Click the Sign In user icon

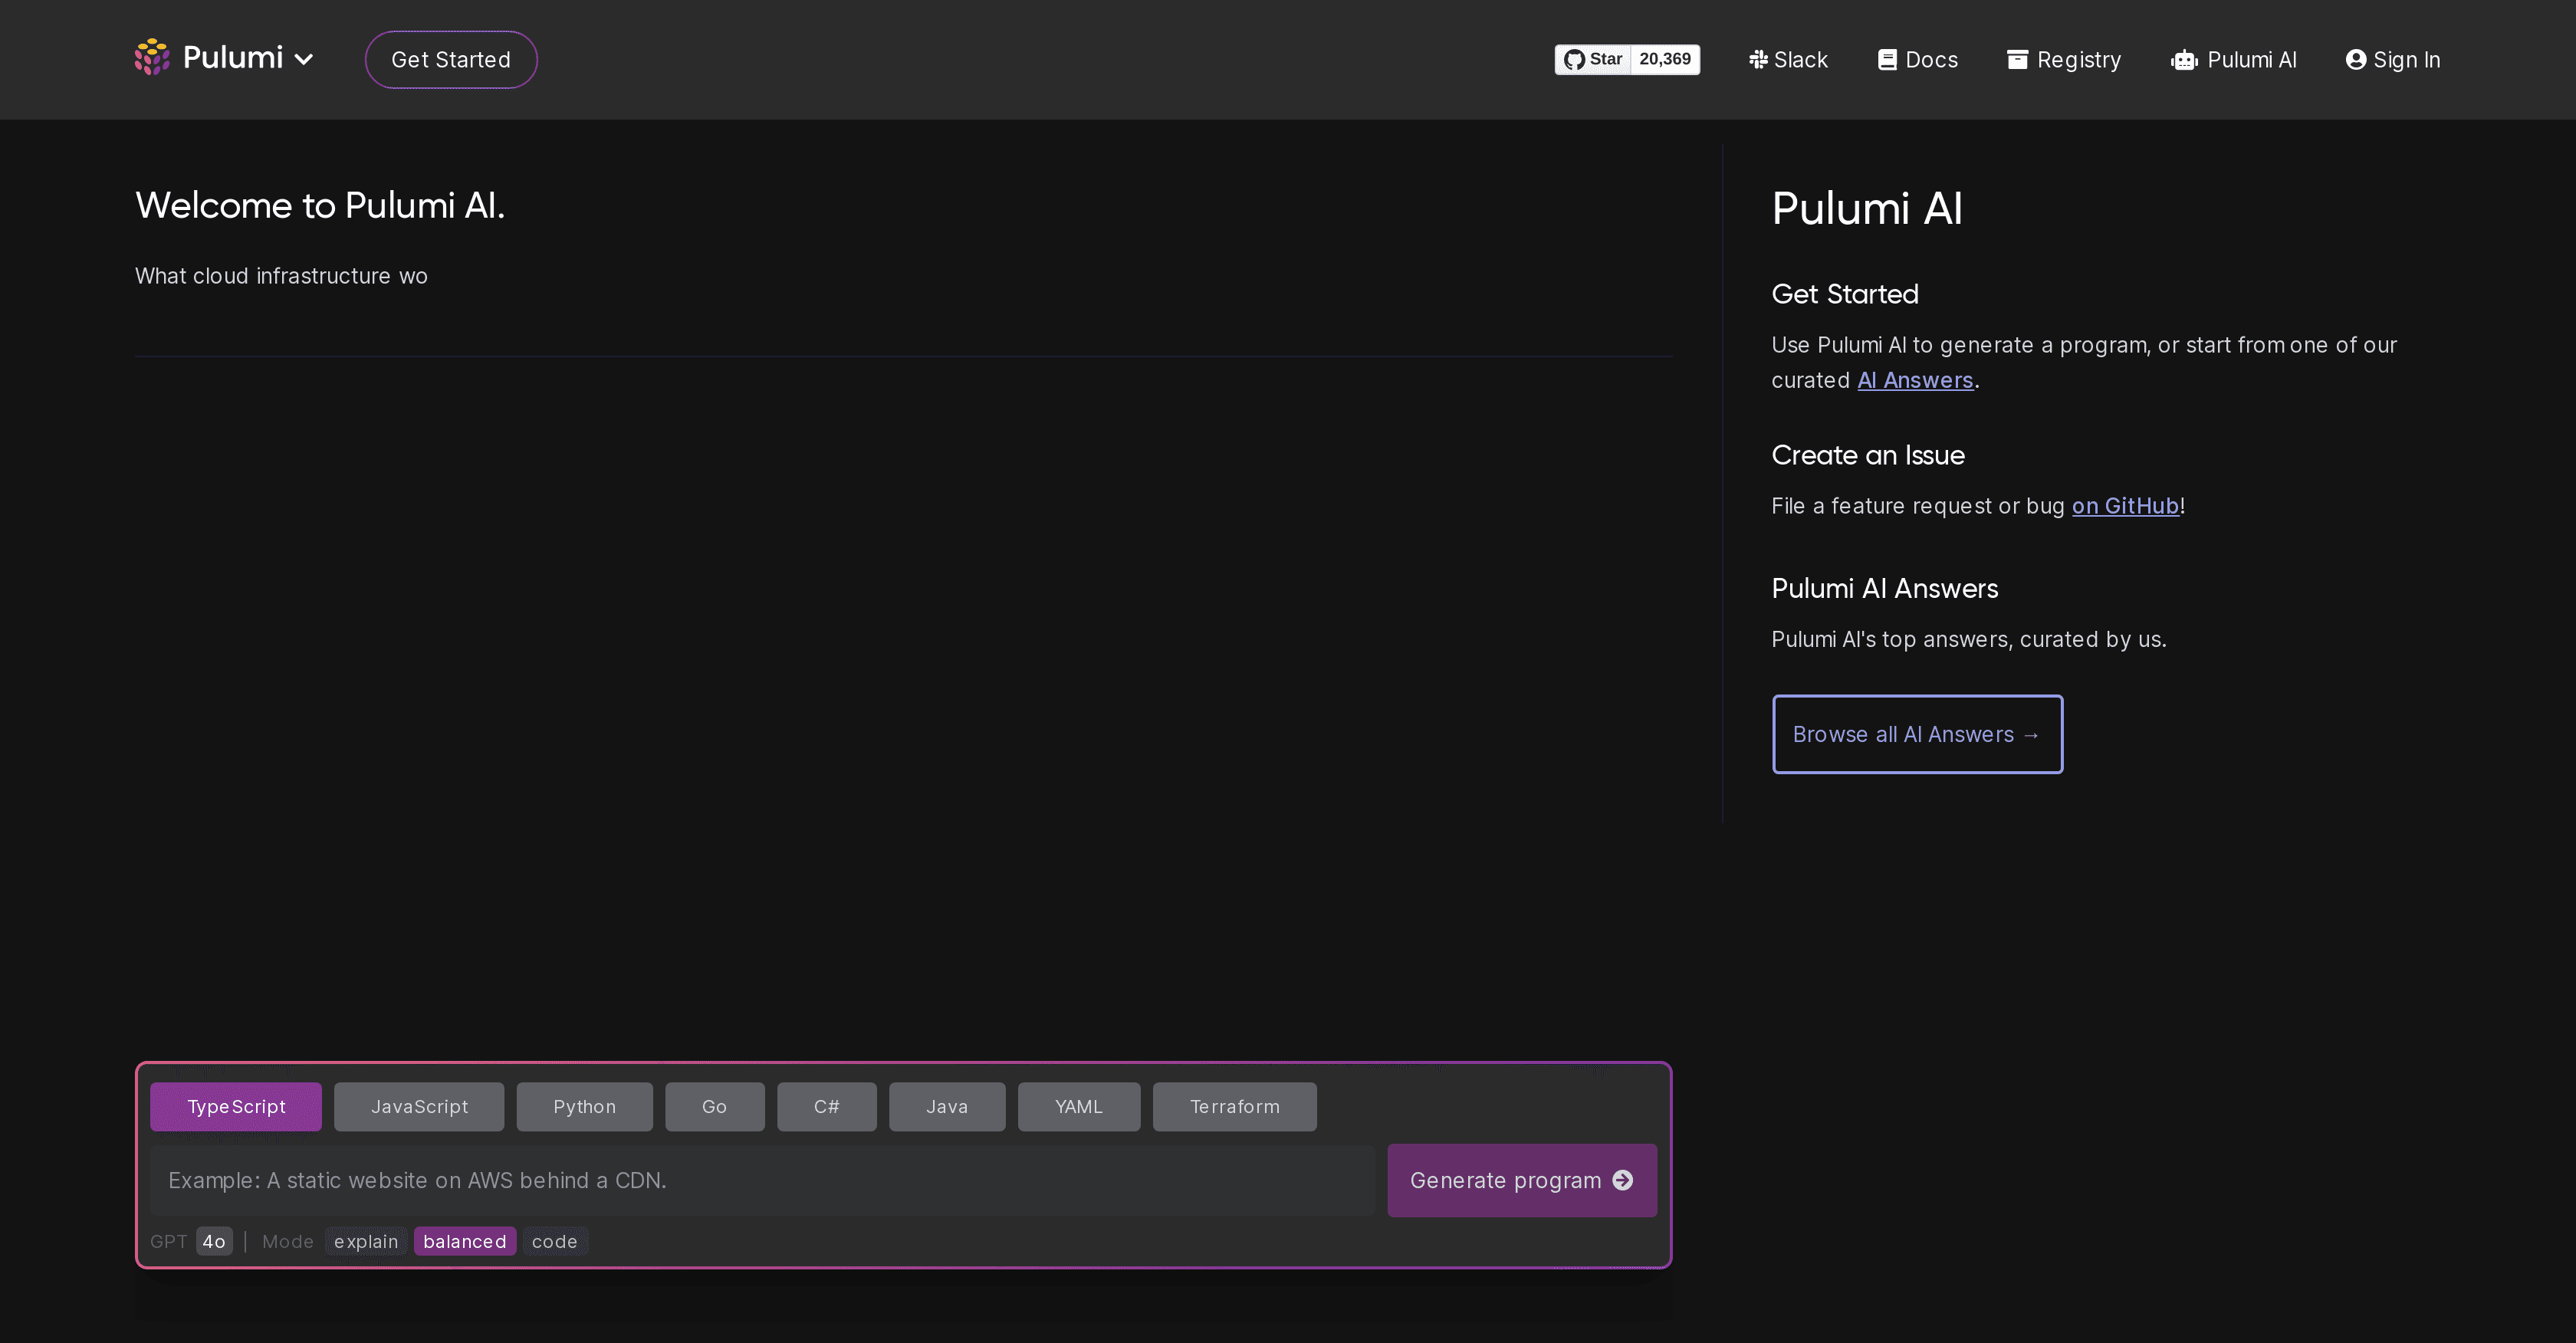[2357, 59]
